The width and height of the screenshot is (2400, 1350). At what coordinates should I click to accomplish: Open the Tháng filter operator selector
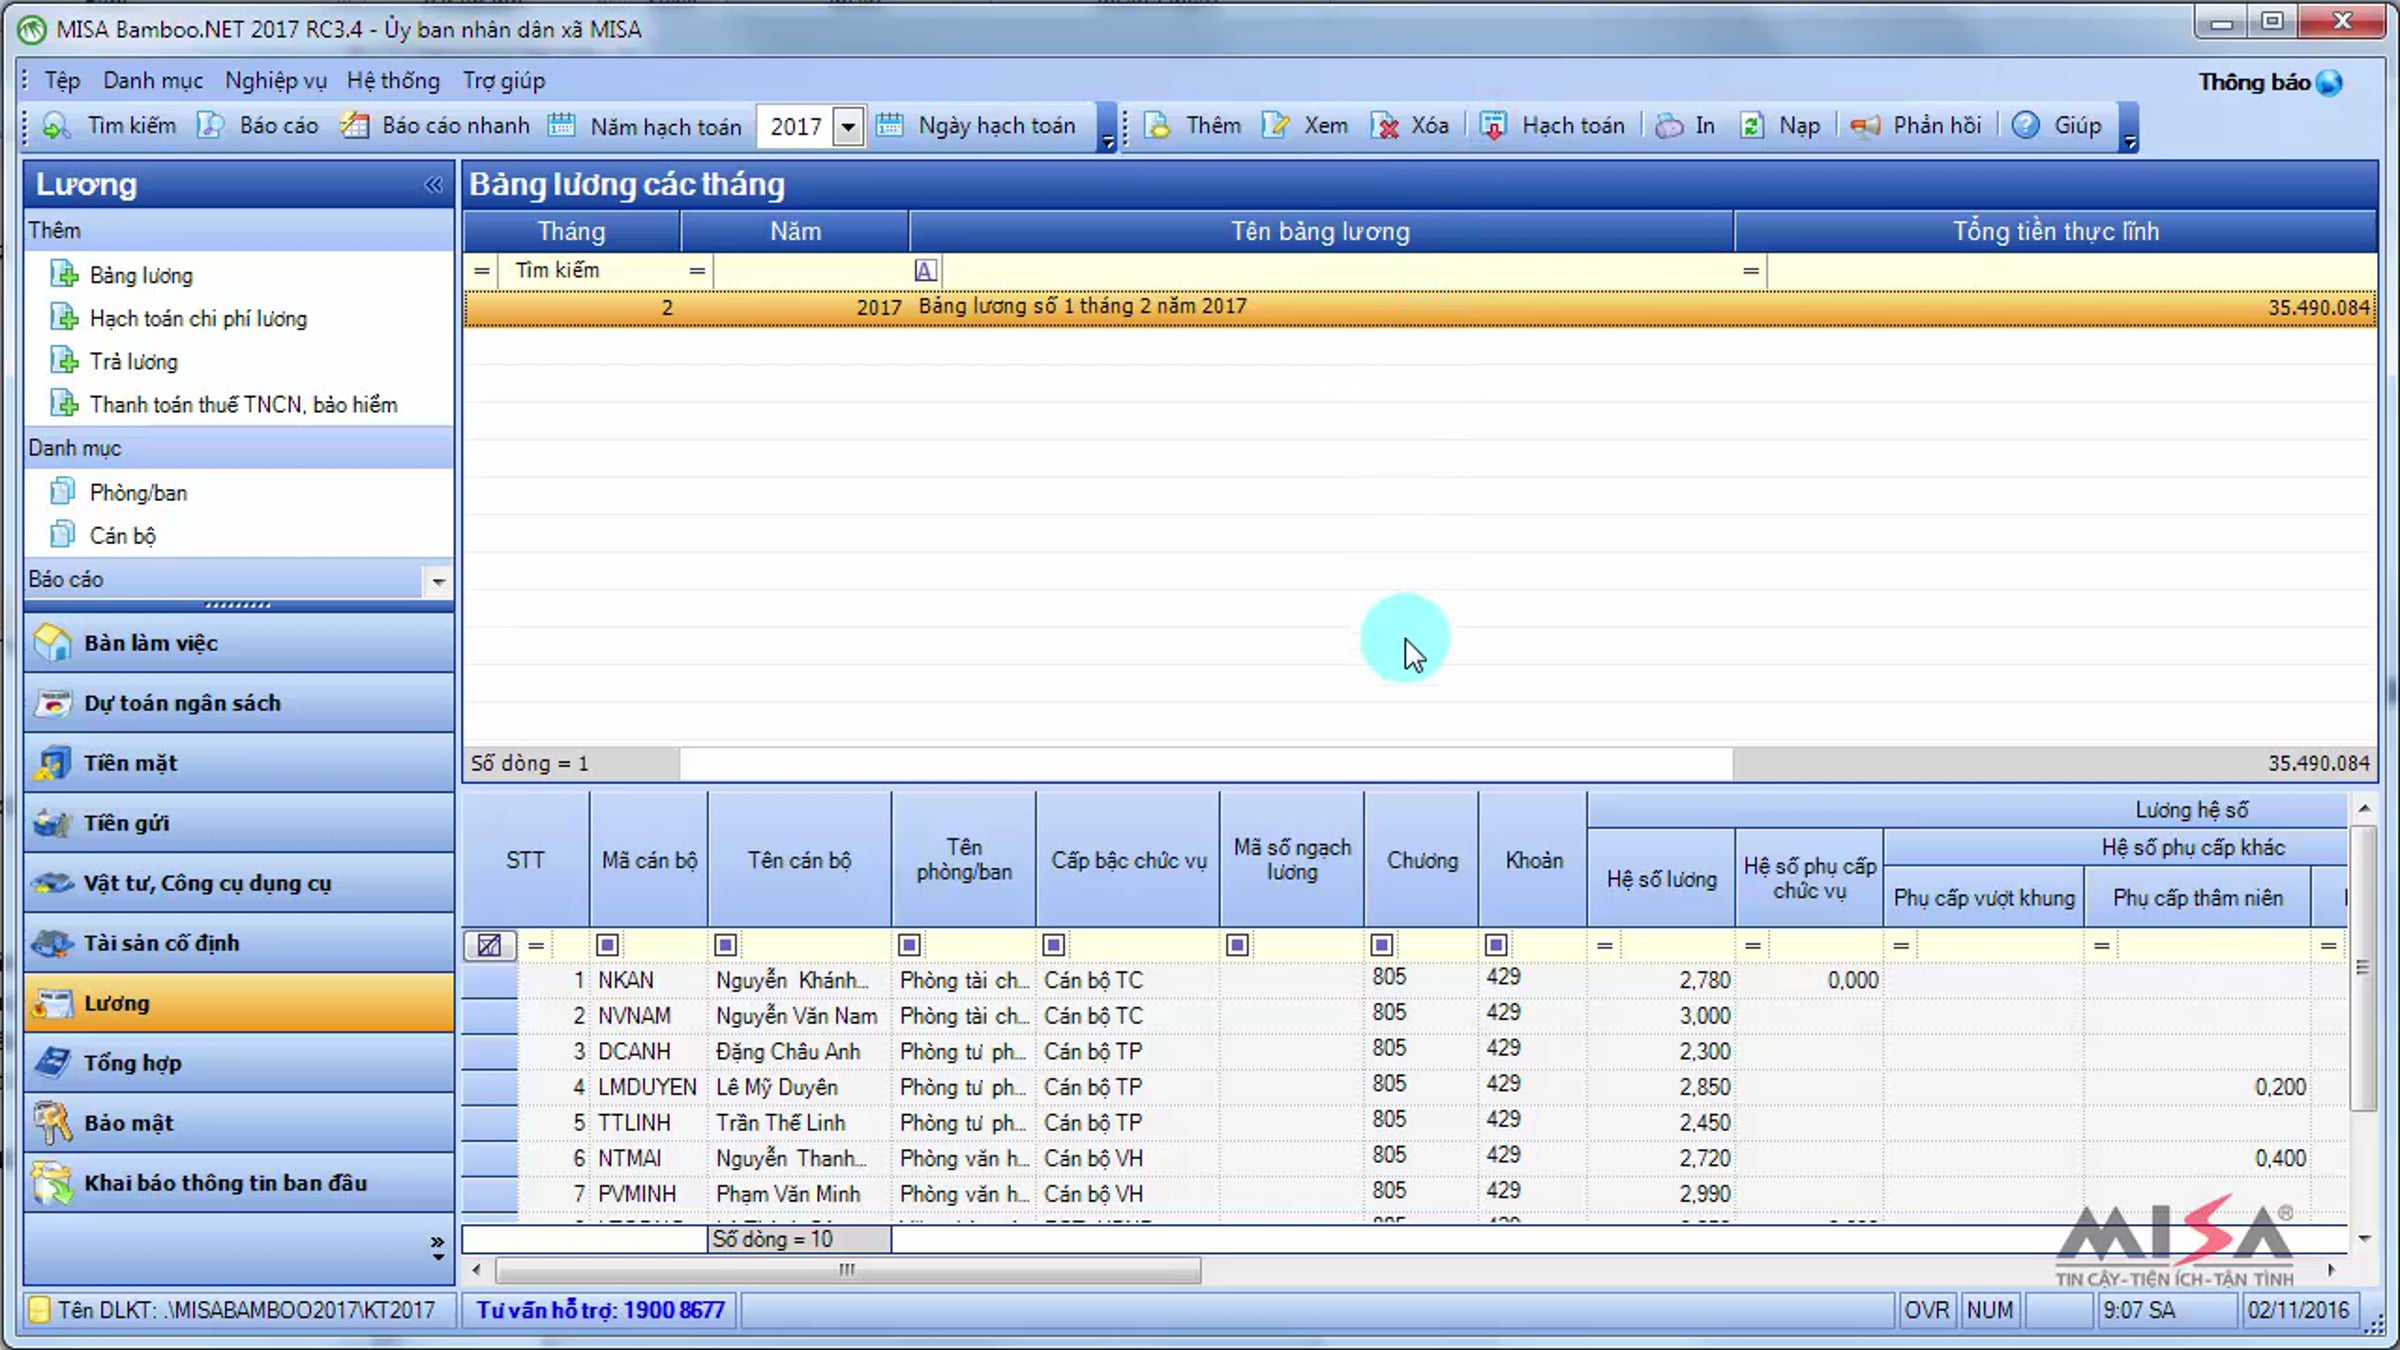[x=481, y=270]
